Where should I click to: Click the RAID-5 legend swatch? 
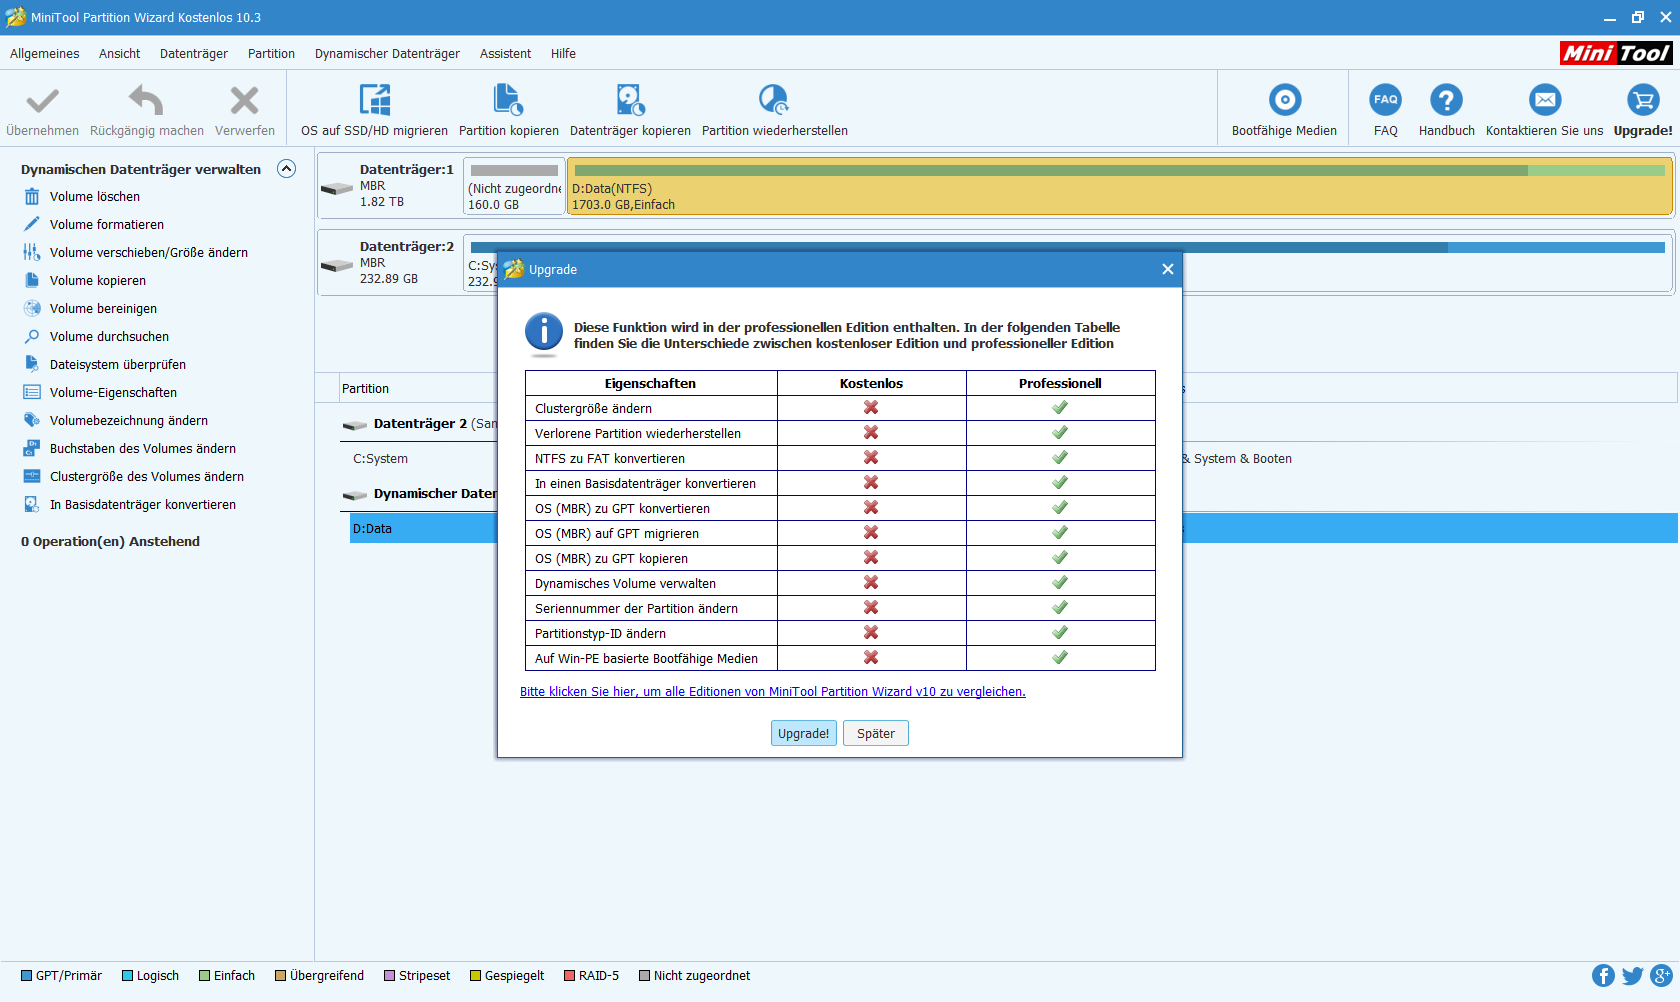pos(570,976)
